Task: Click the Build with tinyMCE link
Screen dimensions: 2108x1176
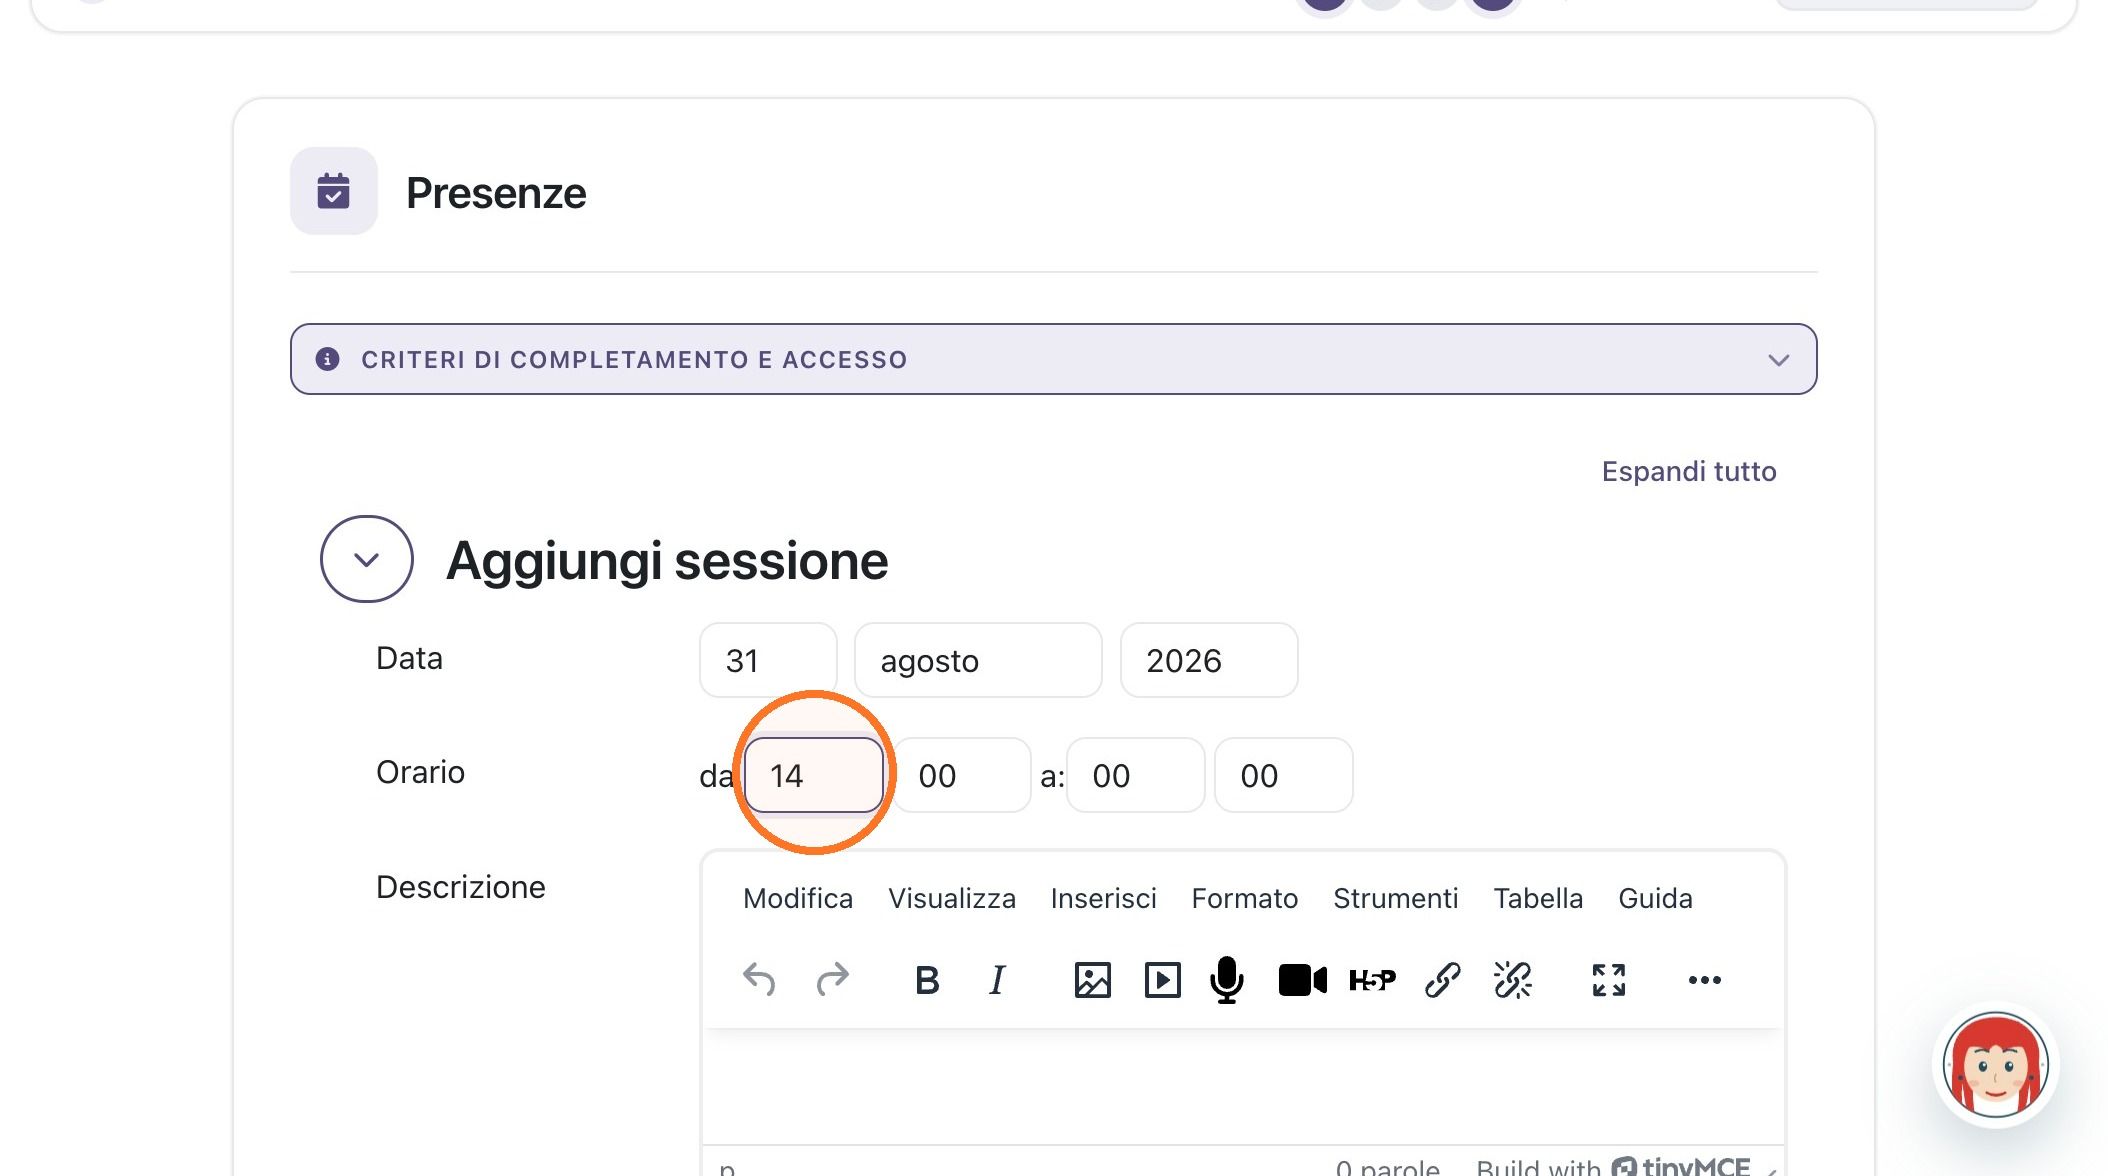Action: pos(1613,1166)
